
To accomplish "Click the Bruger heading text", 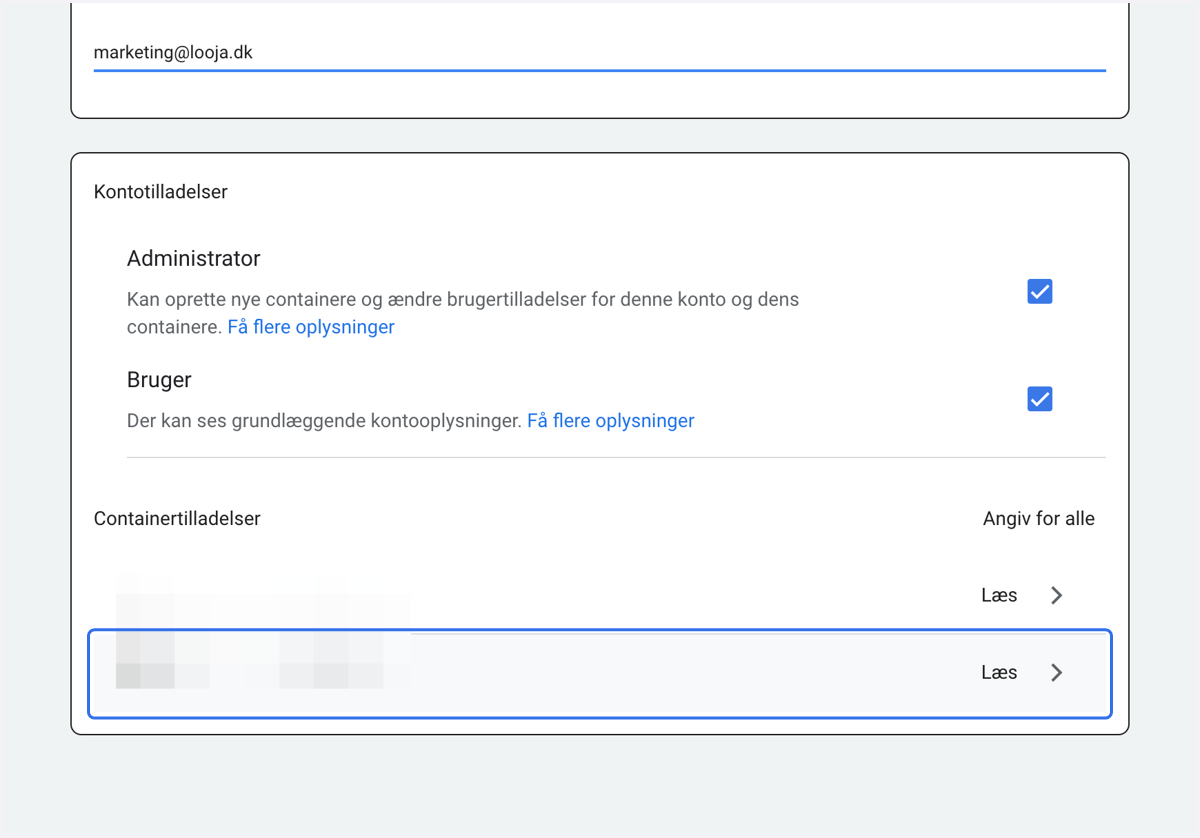I will click(x=159, y=380).
